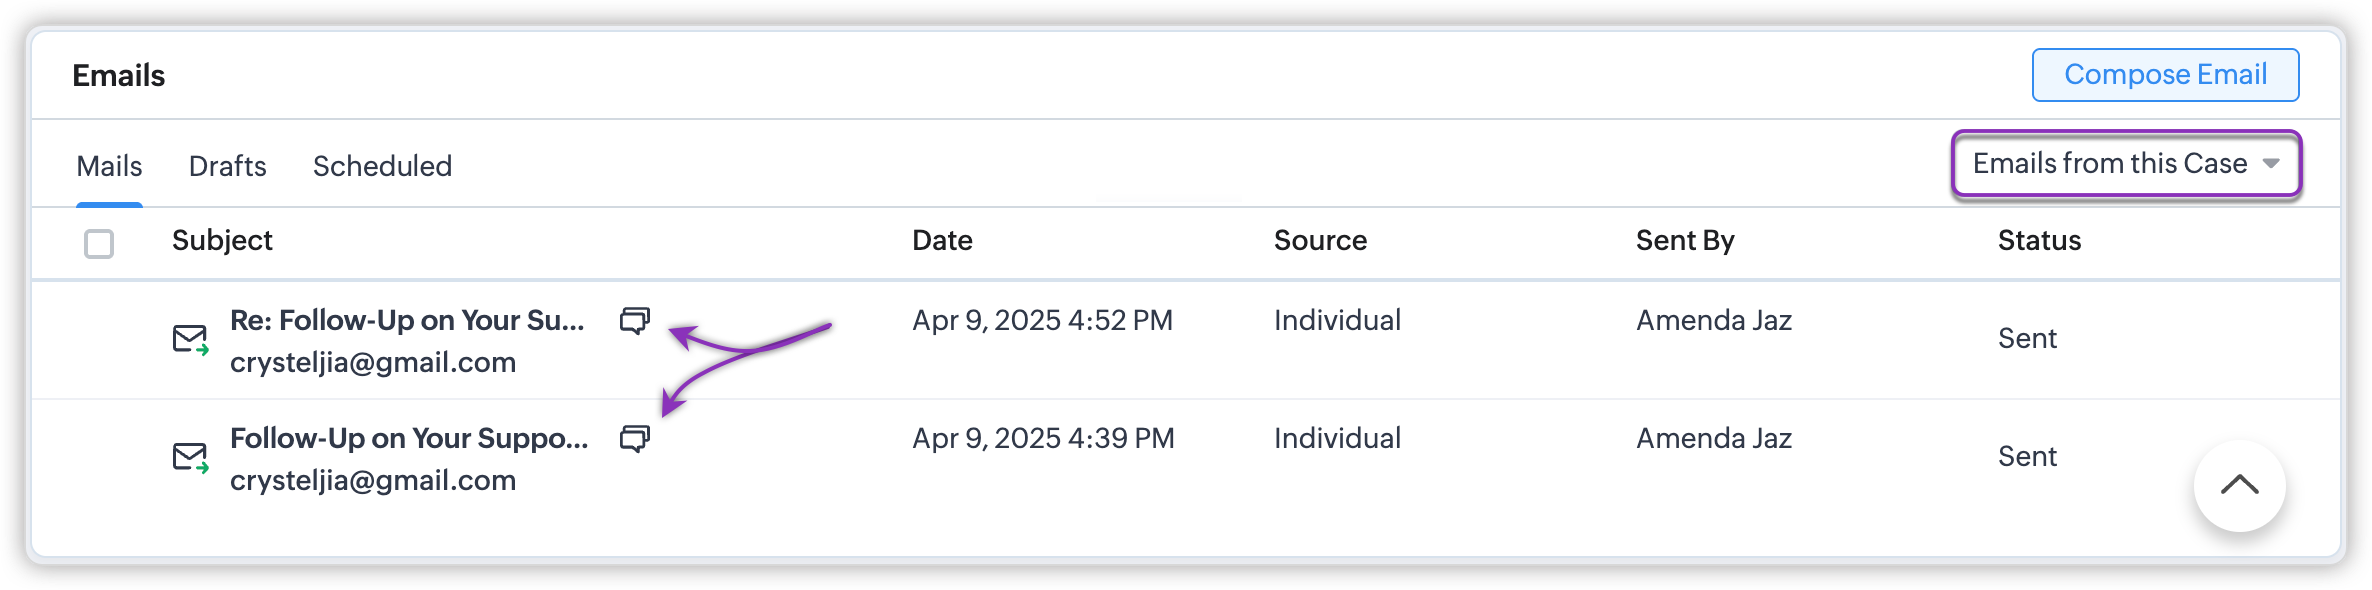Open the Drafts tab
This screenshot has height=590, width=2372.
[x=227, y=166]
